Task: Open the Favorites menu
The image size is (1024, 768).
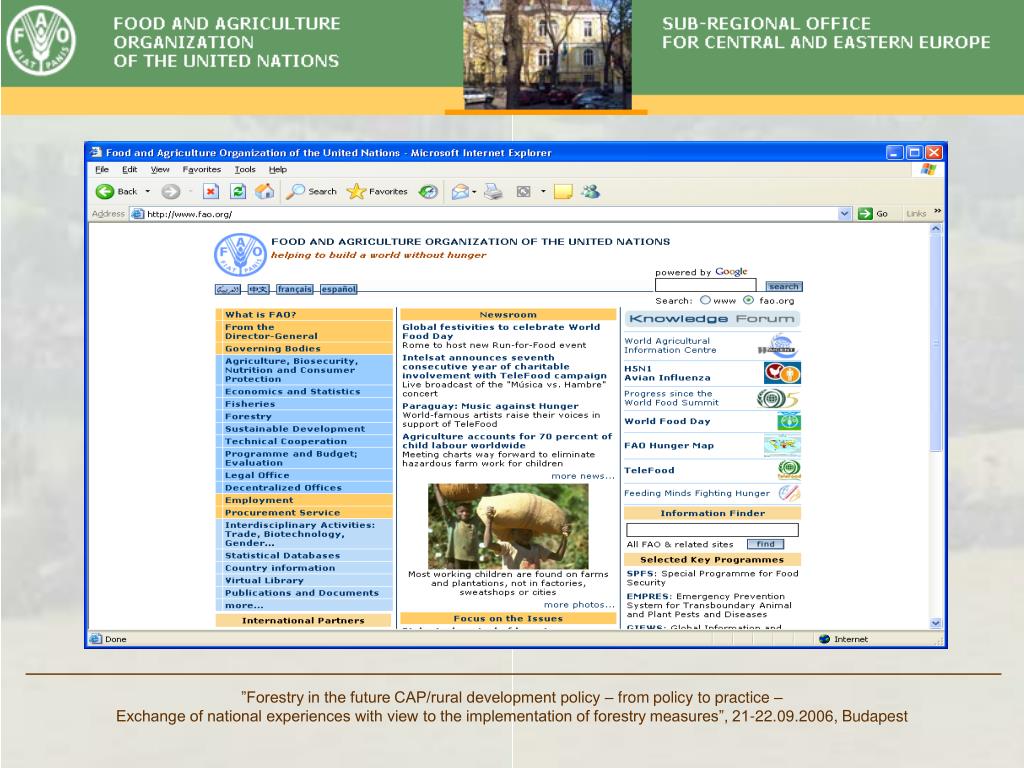Action: pyautogui.click(x=202, y=169)
